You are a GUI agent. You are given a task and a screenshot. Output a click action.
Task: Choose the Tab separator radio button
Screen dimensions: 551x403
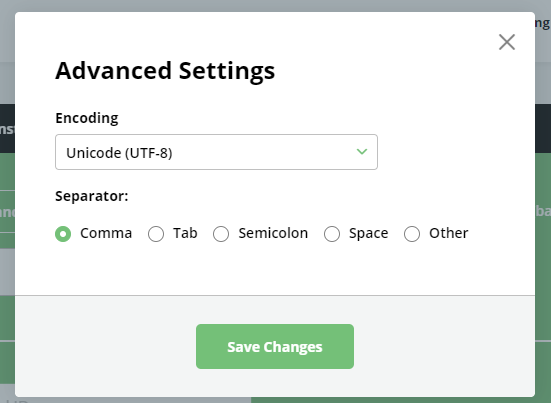pyautogui.click(x=156, y=234)
